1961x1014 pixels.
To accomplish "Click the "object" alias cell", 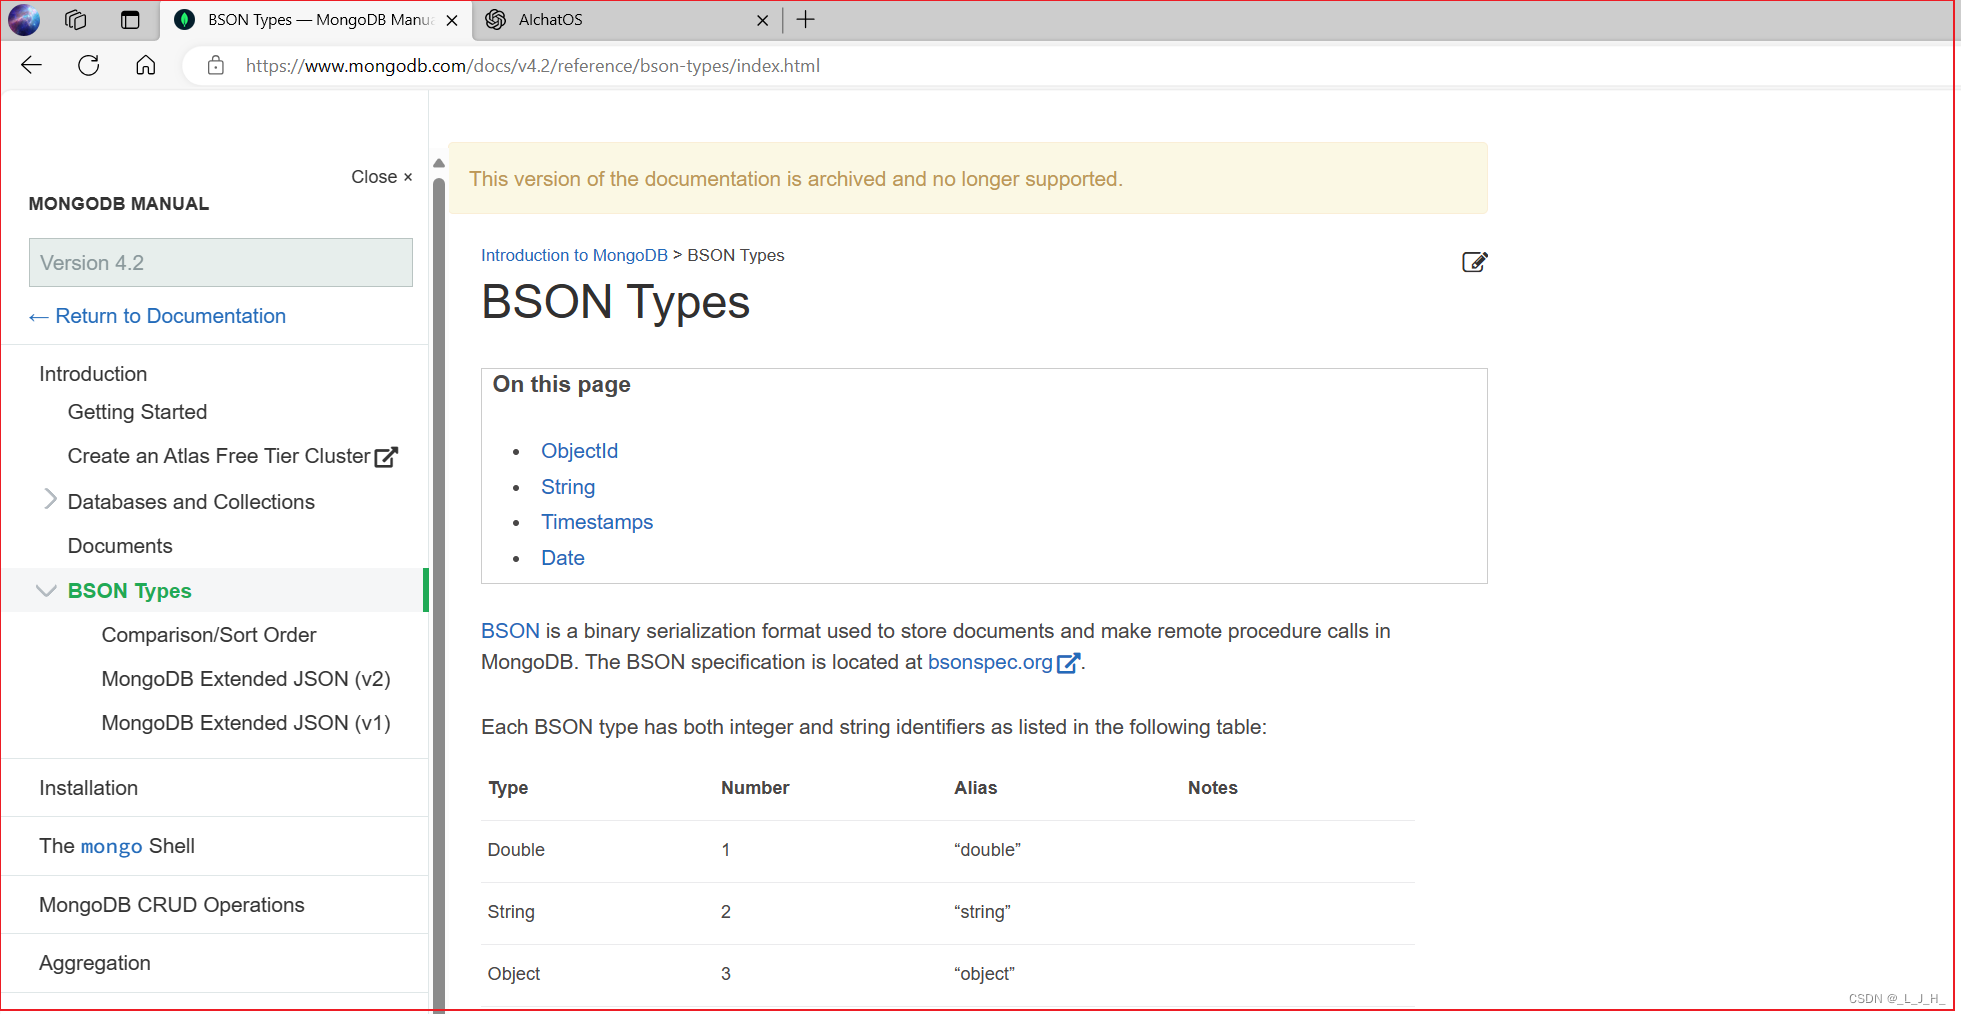I will 984,974.
